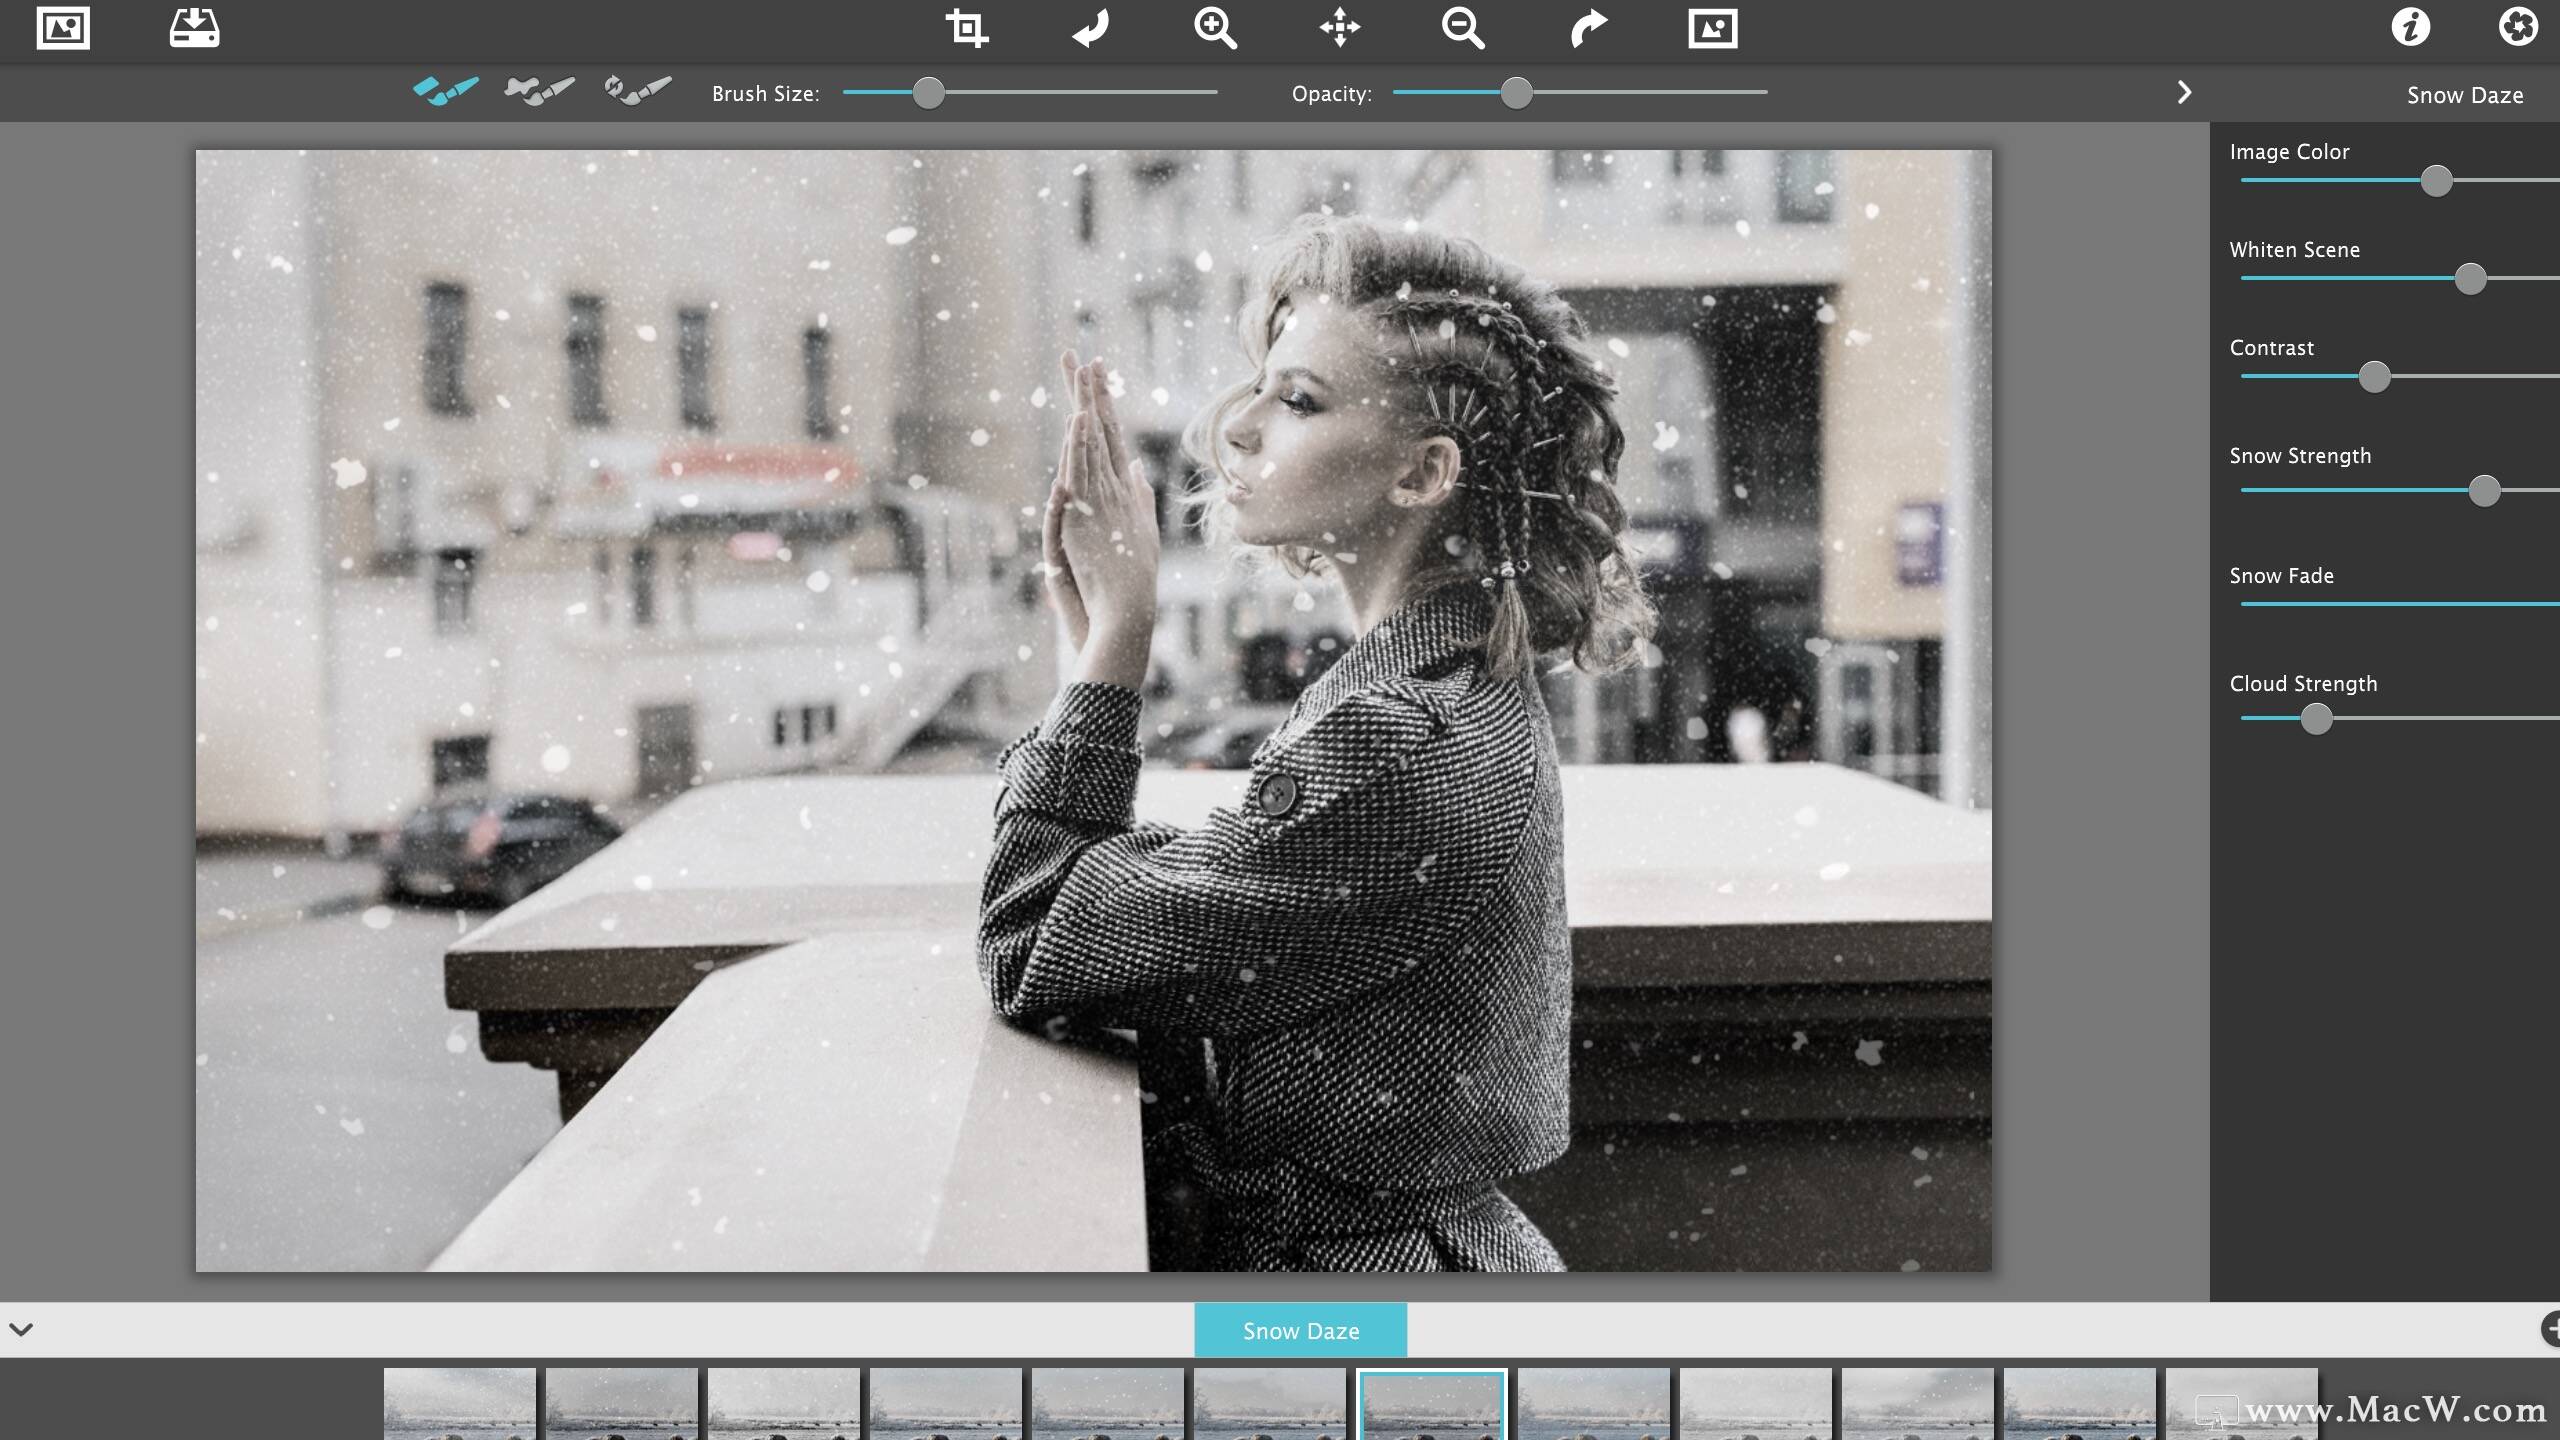Select the ninth preset thumbnail
Viewport: 2560px width, 1440px height.
1756,1404
